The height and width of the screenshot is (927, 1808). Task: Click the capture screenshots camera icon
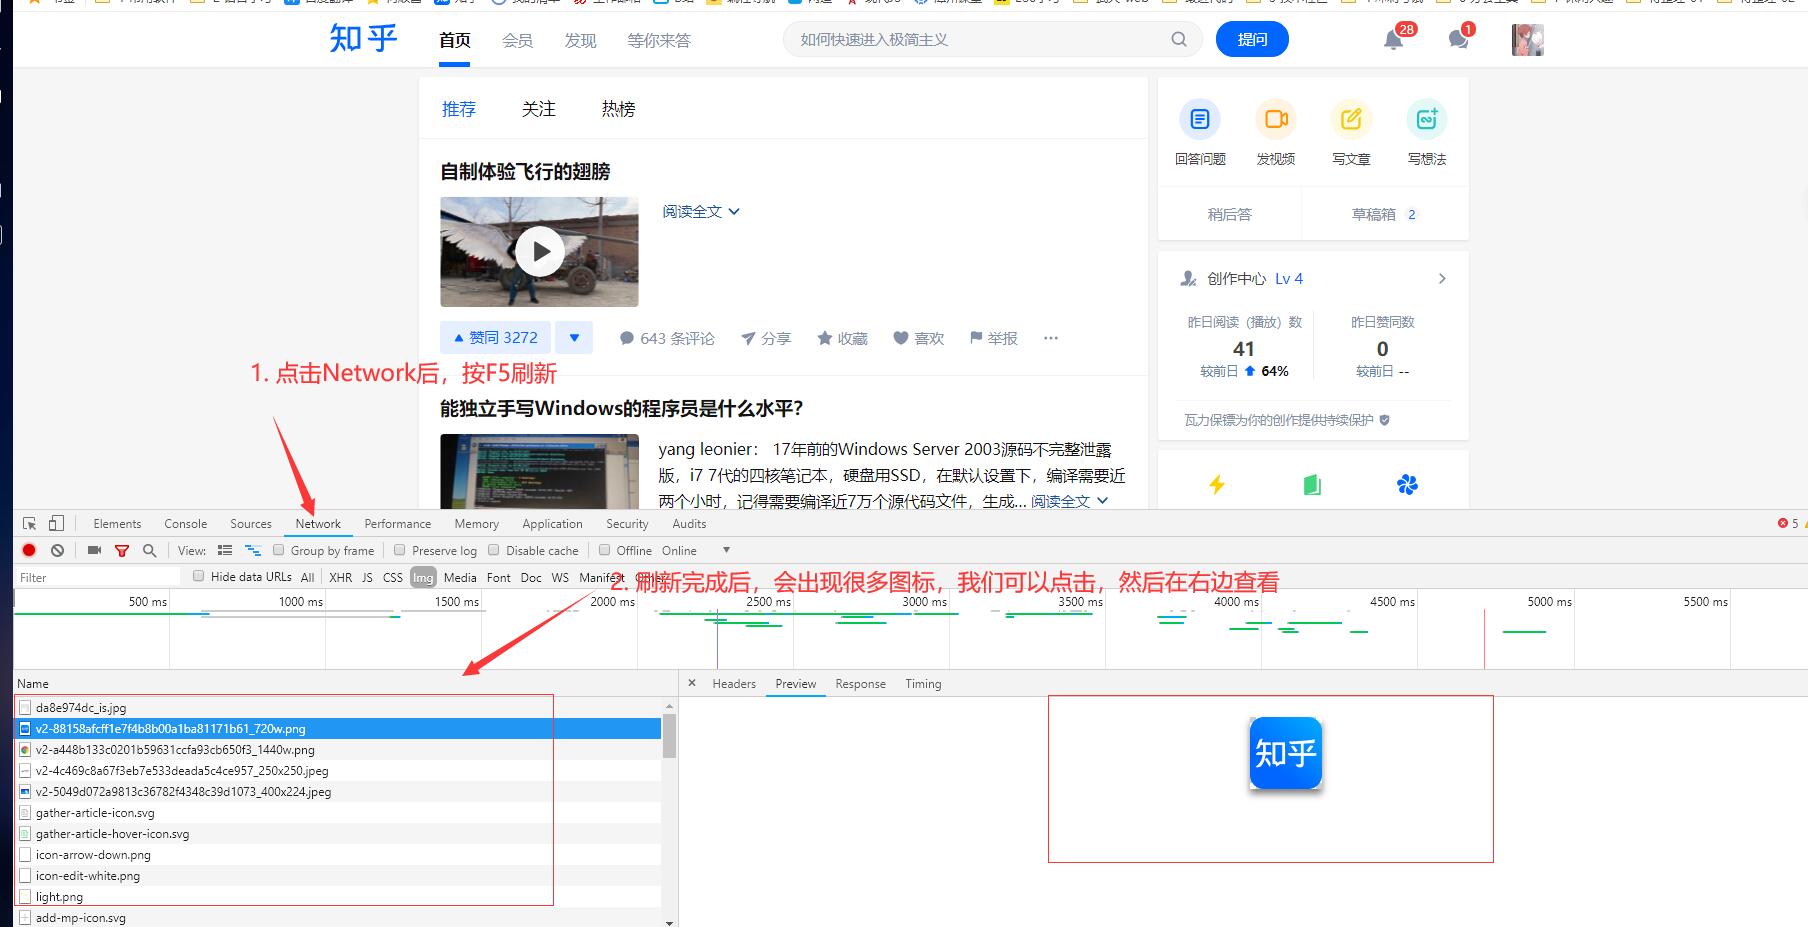click(94, 550)
